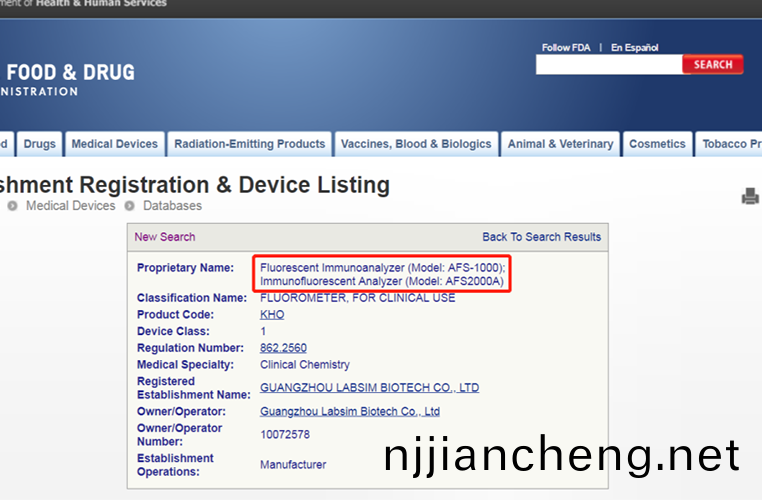
Task: Click the Food & Drug Administration logo
Action: point(68,80)
